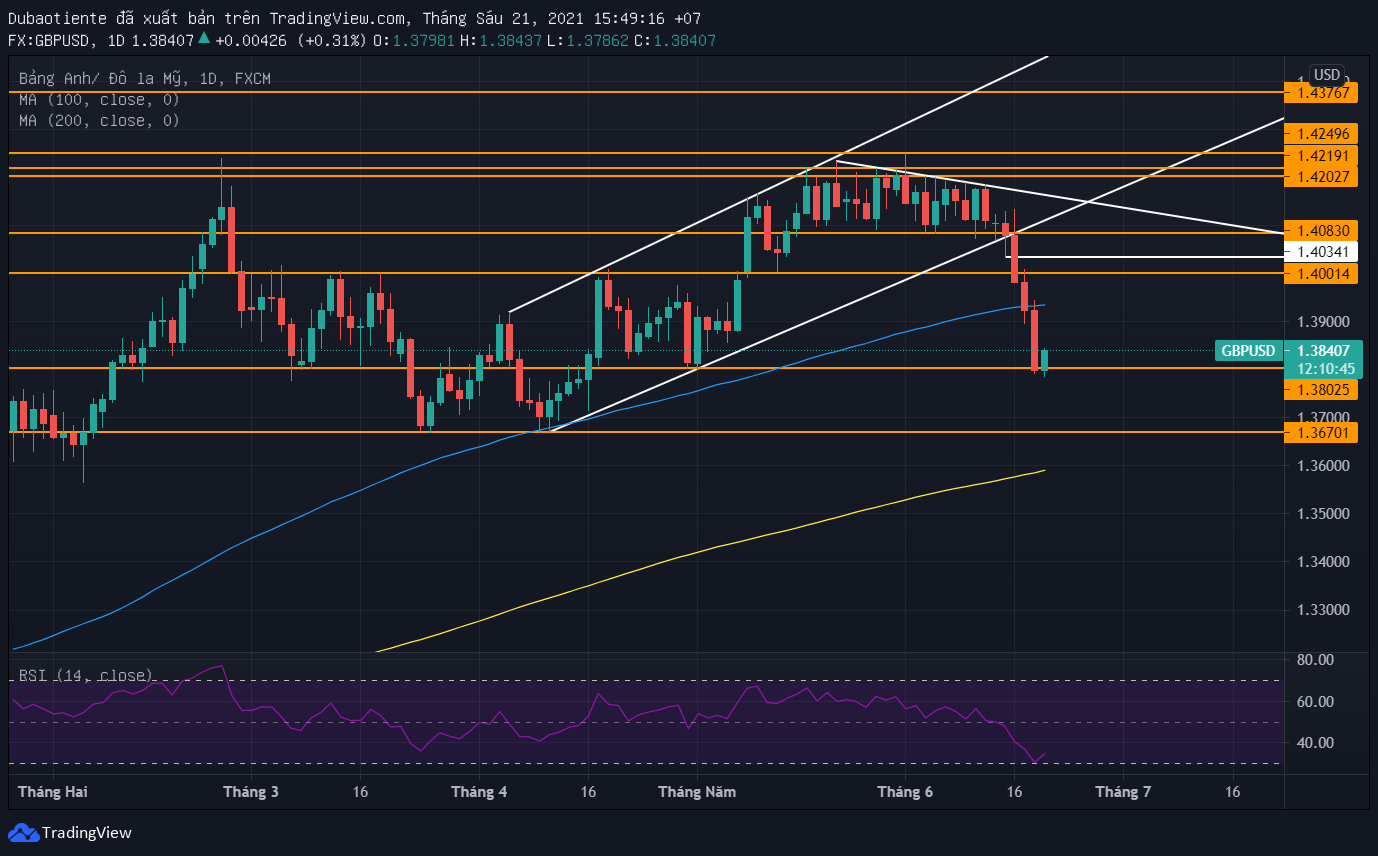Select the 1.42496 price level label

[1322, 133]
